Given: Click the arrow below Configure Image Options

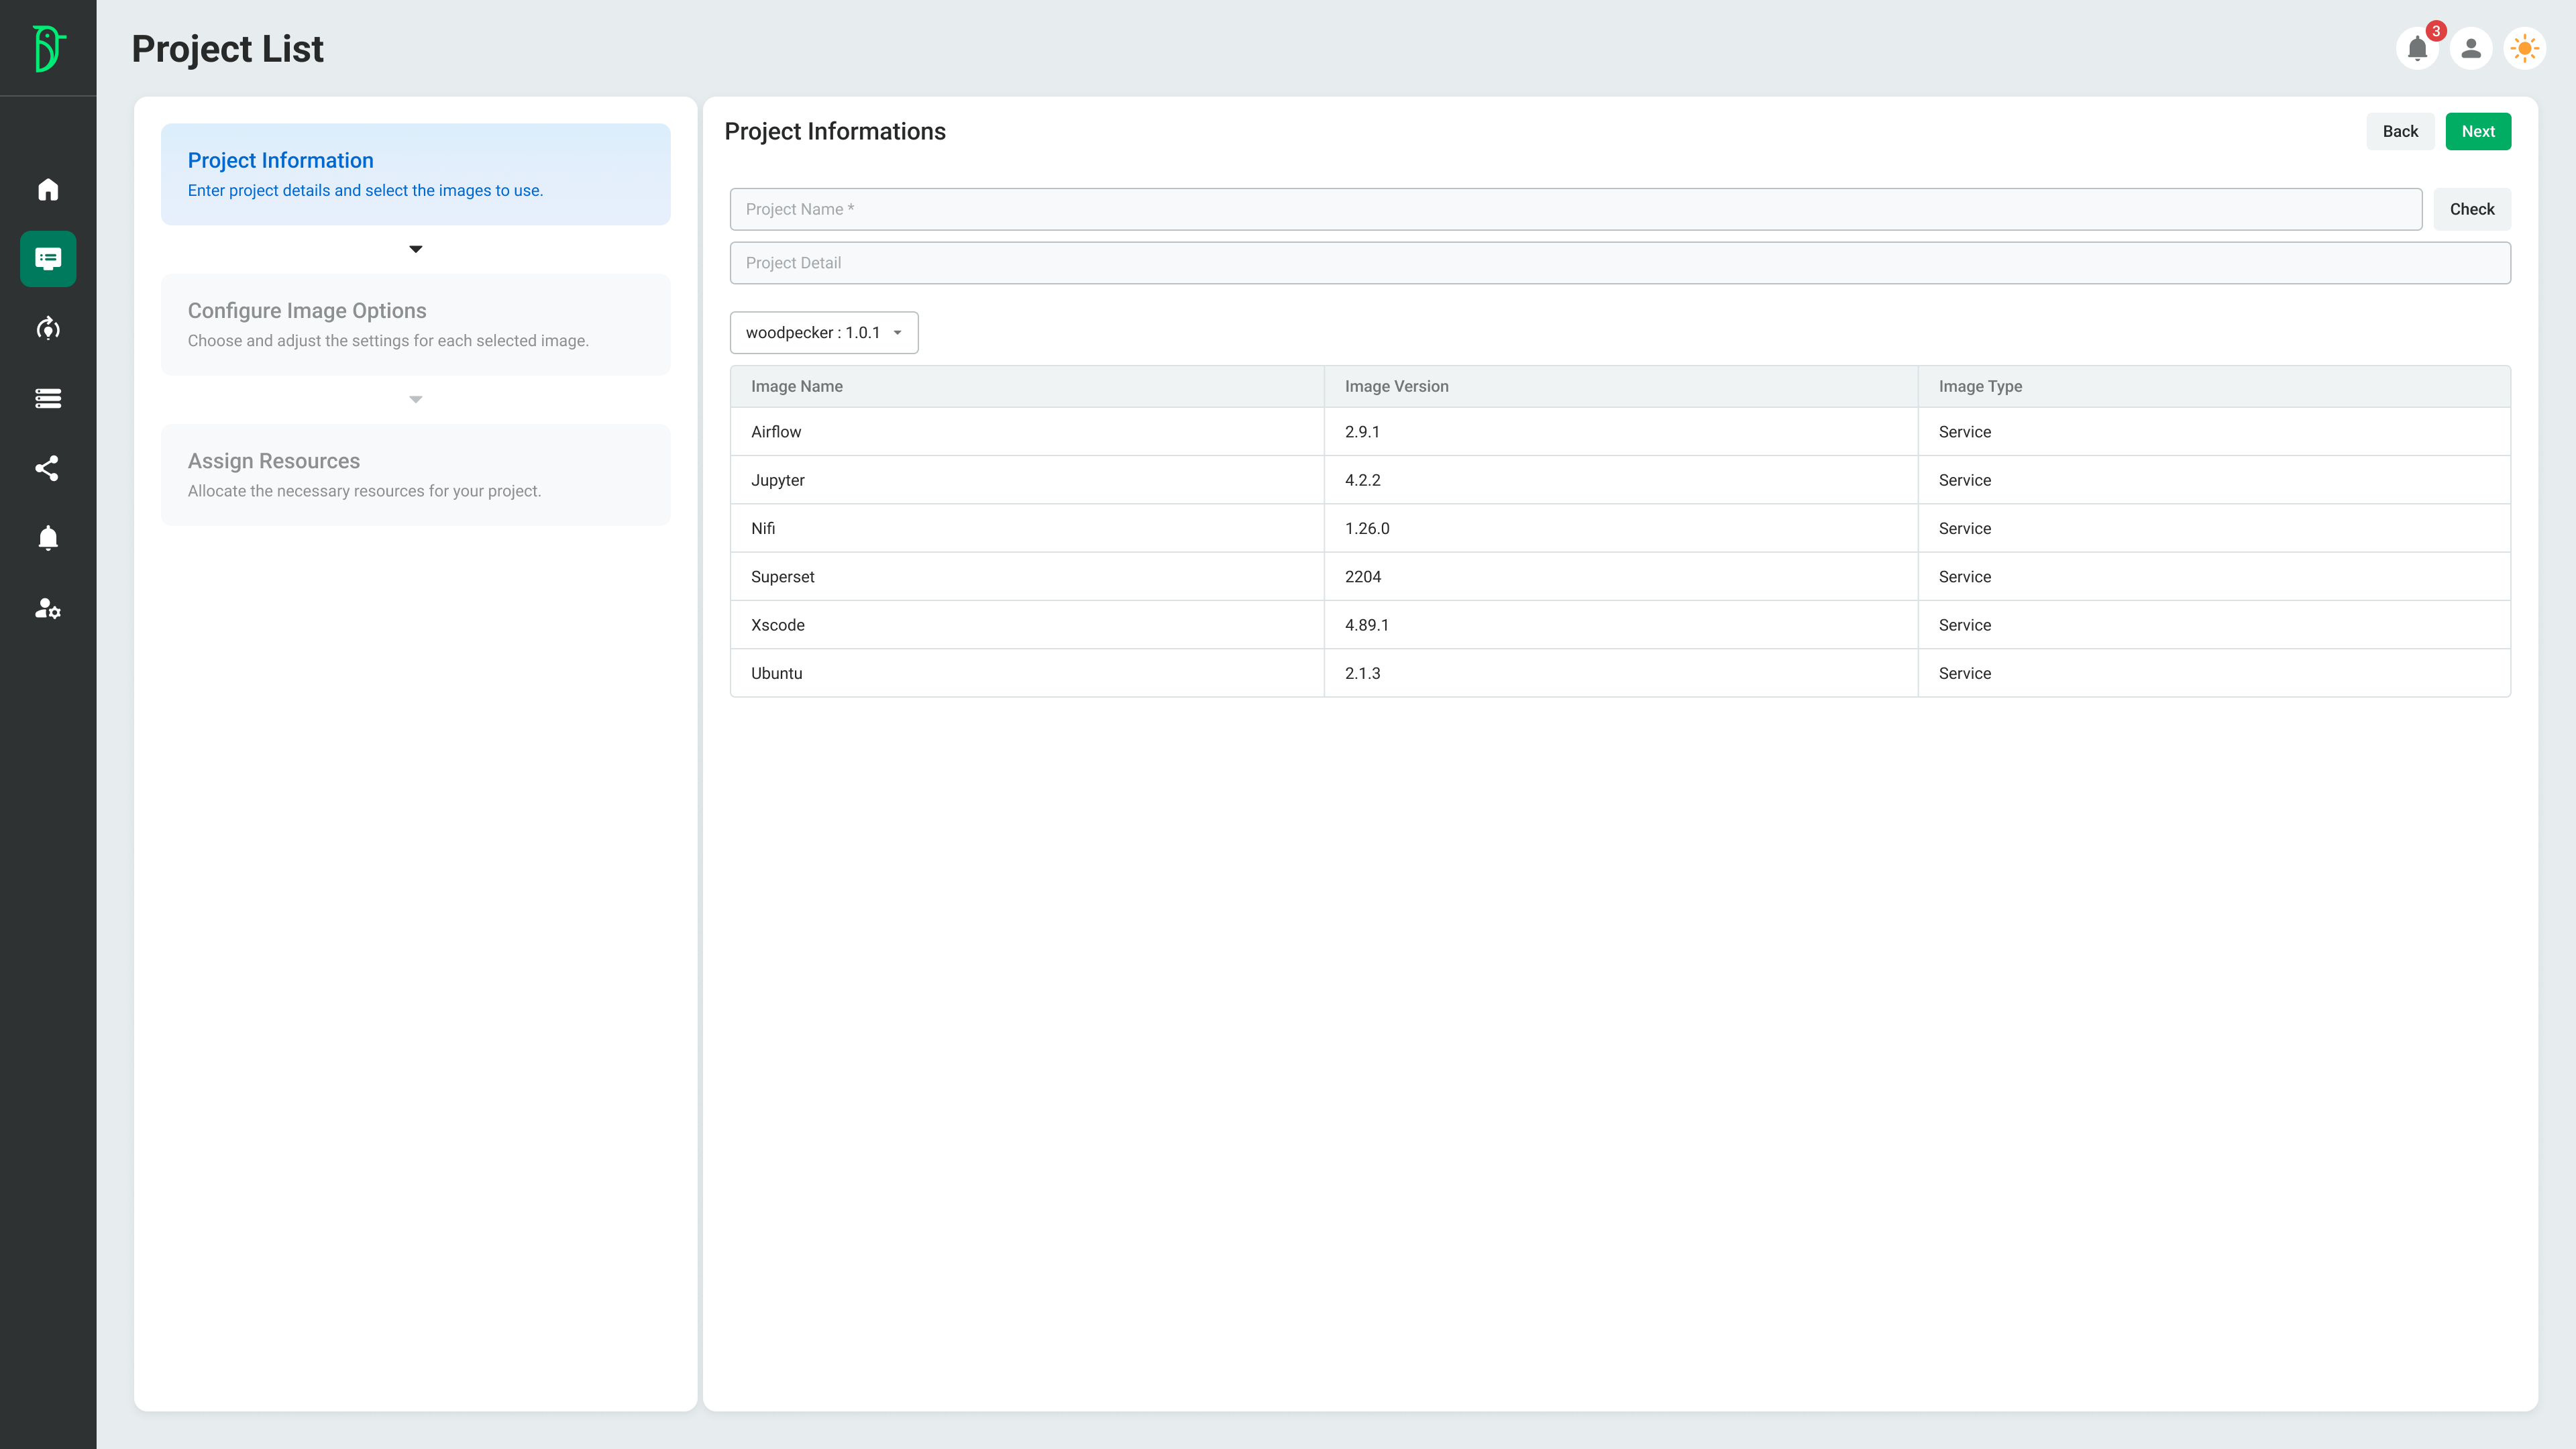Looking at the screenshot, I should [x=416, y=400].
